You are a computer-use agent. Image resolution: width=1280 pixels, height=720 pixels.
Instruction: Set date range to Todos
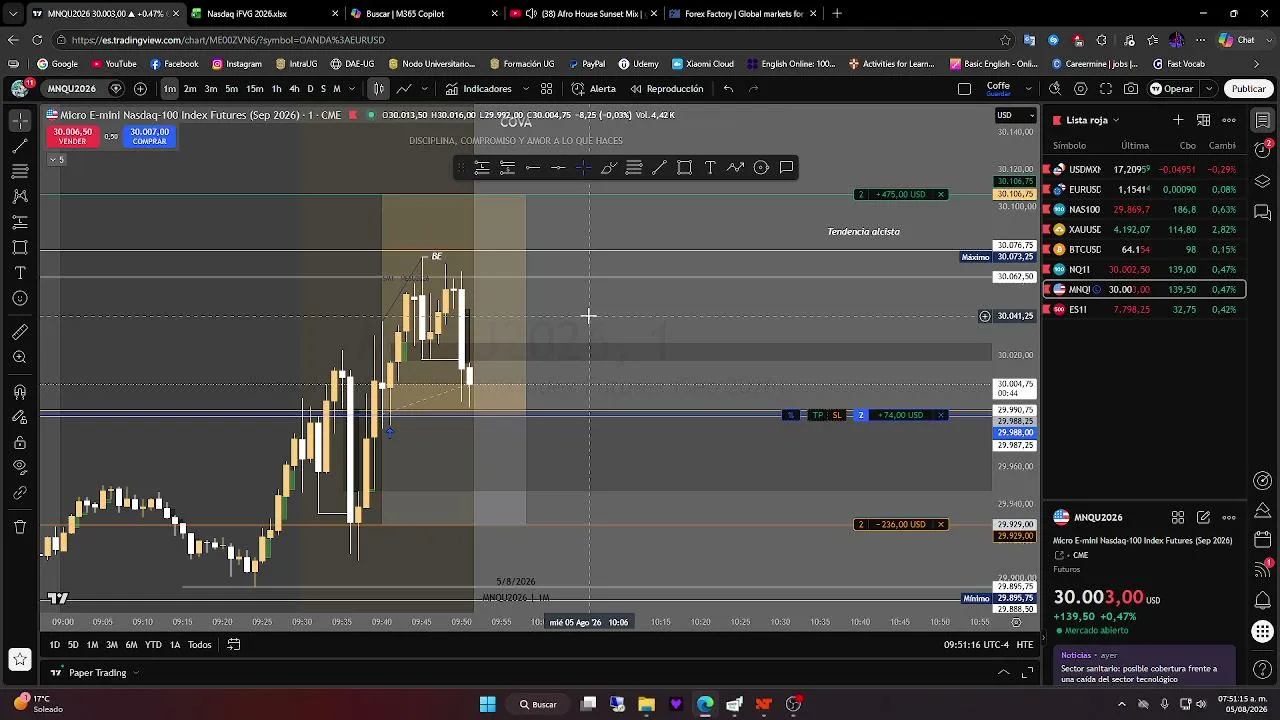pos(200,645)
